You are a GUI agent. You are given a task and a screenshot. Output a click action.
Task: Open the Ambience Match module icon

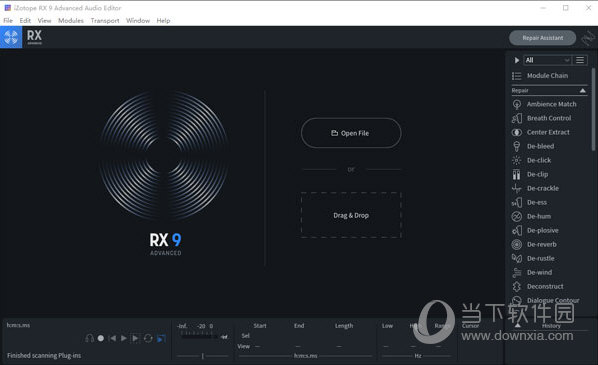pos(517,104)
